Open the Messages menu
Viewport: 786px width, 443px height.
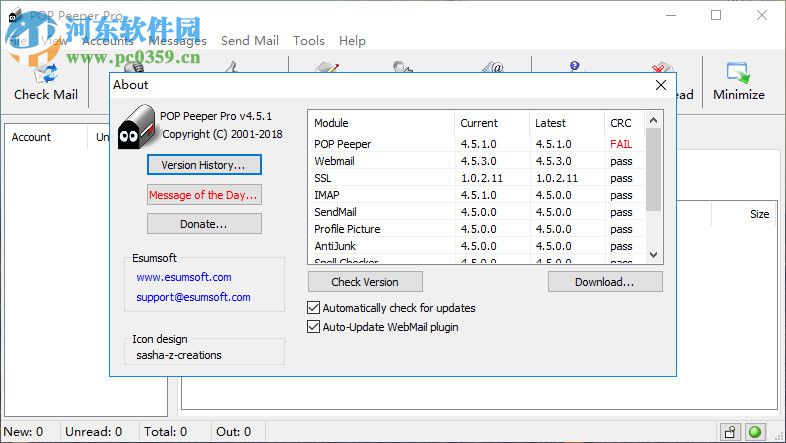(177, 41)
